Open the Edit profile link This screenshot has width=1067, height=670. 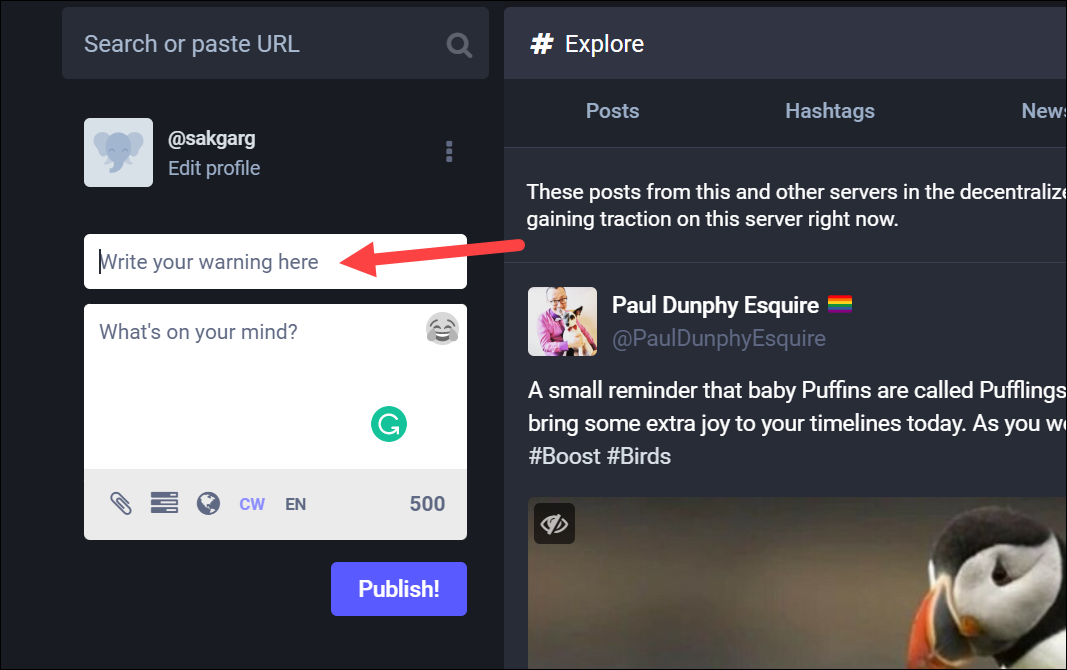(x=214, y=168)
